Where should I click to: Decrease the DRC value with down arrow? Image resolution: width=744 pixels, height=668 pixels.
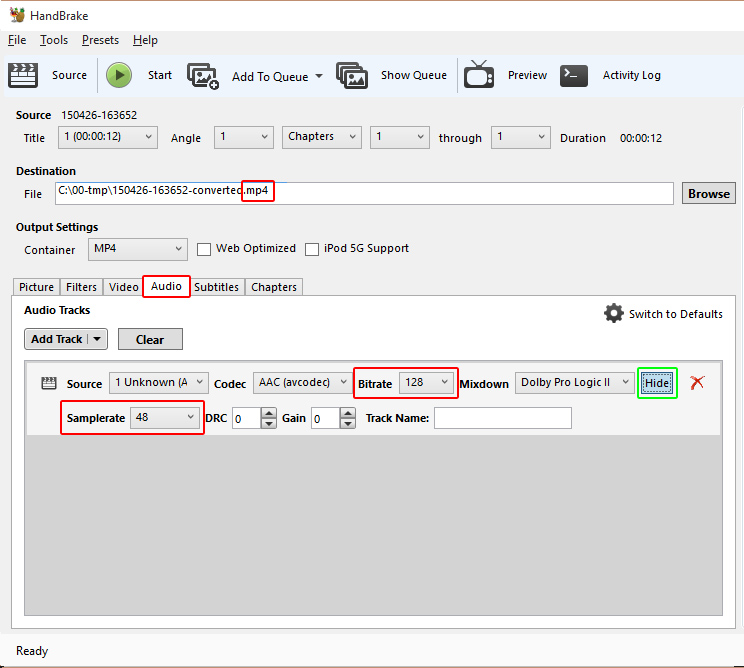point(269,423)
